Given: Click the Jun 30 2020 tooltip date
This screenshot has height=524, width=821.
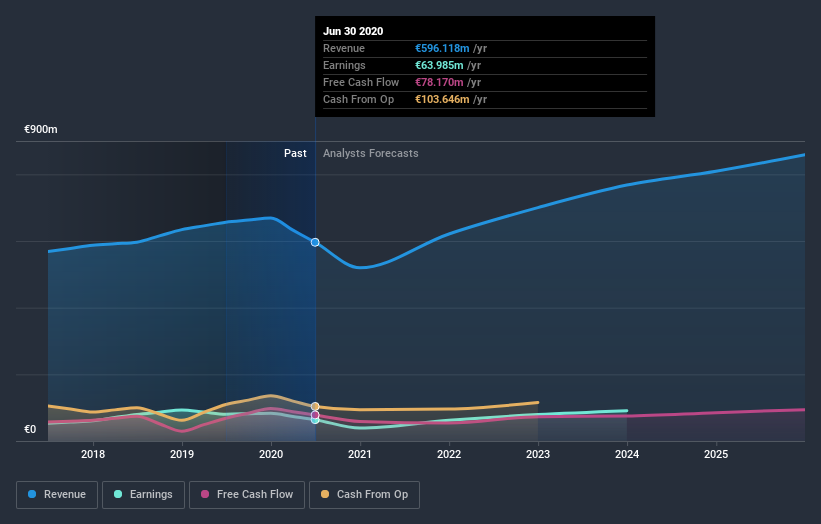Looking at the screenshot, I should pos(353,31).
